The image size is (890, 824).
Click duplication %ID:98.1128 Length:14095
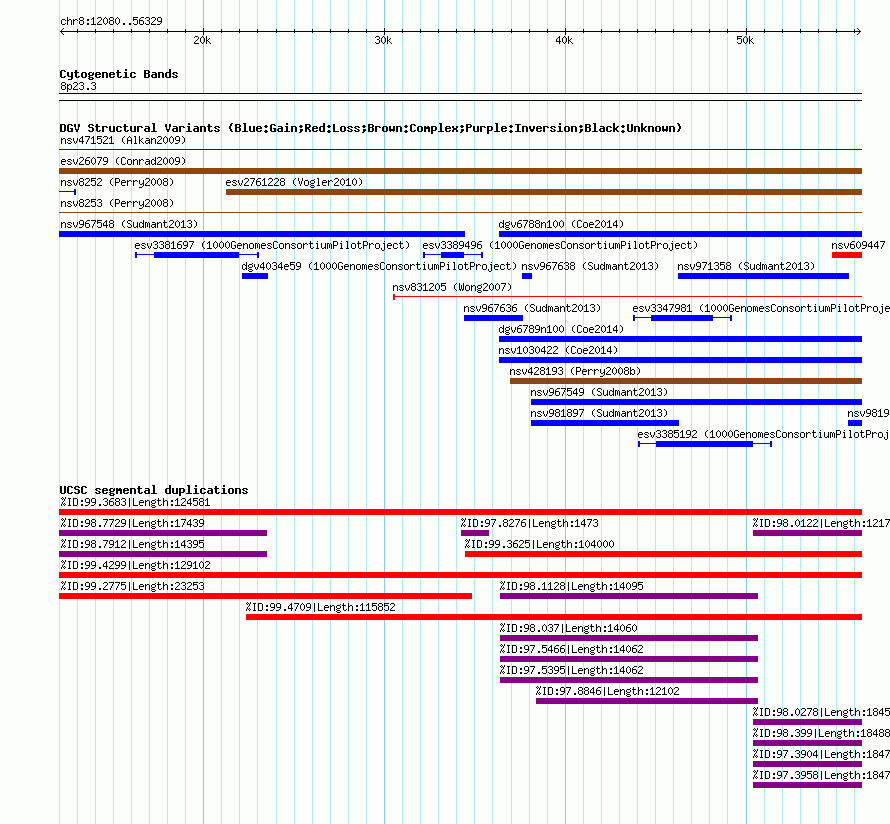click(629, 596)
